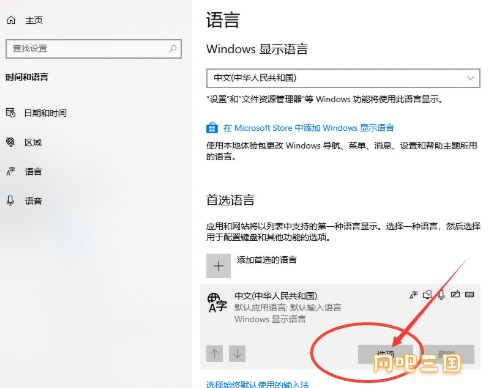Open 选择始终默认使用的输入法 link
492x388 pixels.
257,384
